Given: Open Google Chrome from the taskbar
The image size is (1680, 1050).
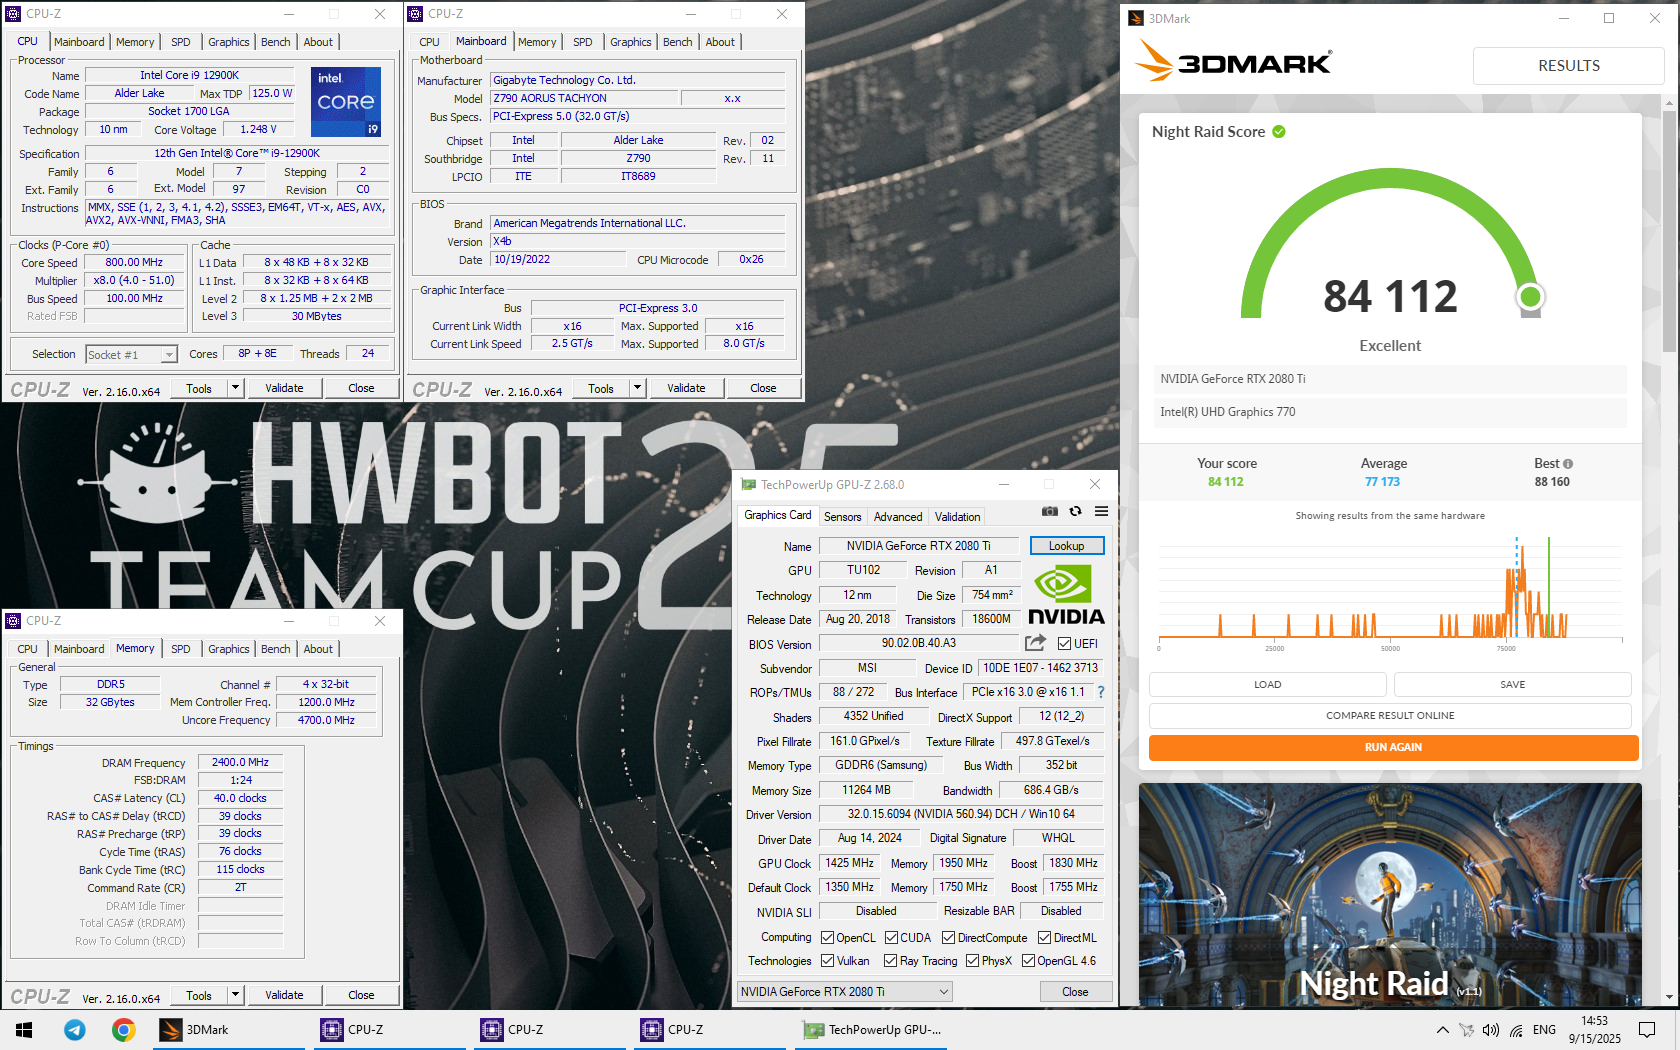Looking at the screenshot, I should coord(124,1029).
